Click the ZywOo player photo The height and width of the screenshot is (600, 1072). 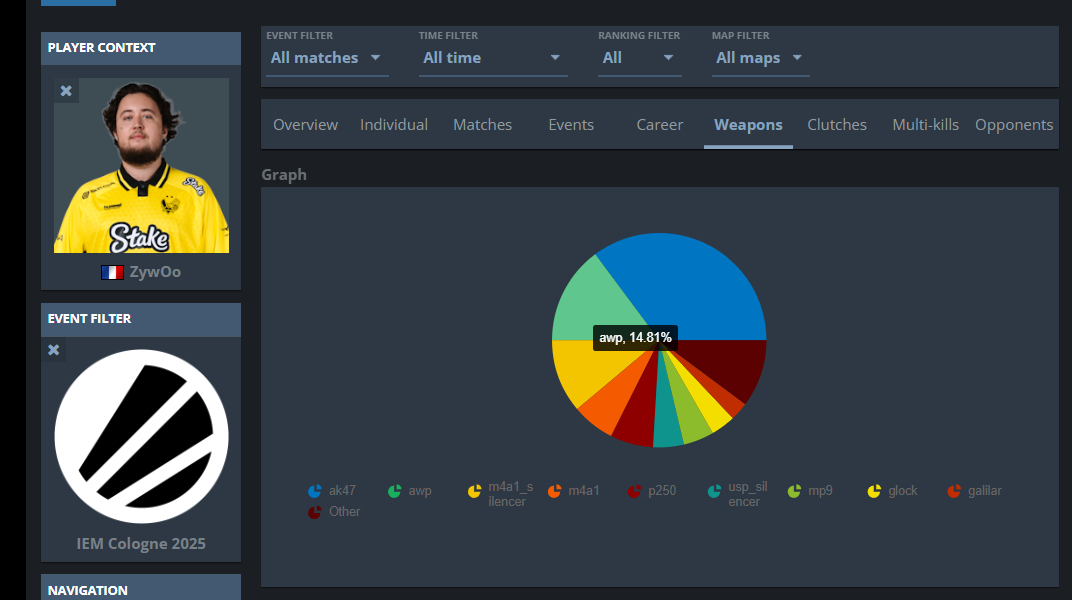pos(142,165)
